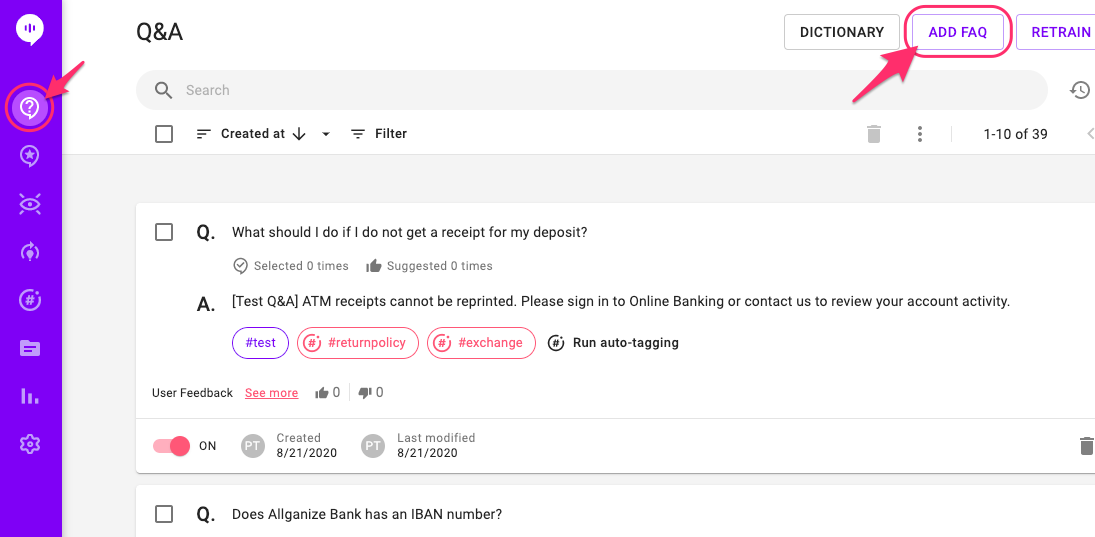Click the hashtag tagging sidebar icon
The height and width of the screenshot is (537, 1095).
coord(29,300)
